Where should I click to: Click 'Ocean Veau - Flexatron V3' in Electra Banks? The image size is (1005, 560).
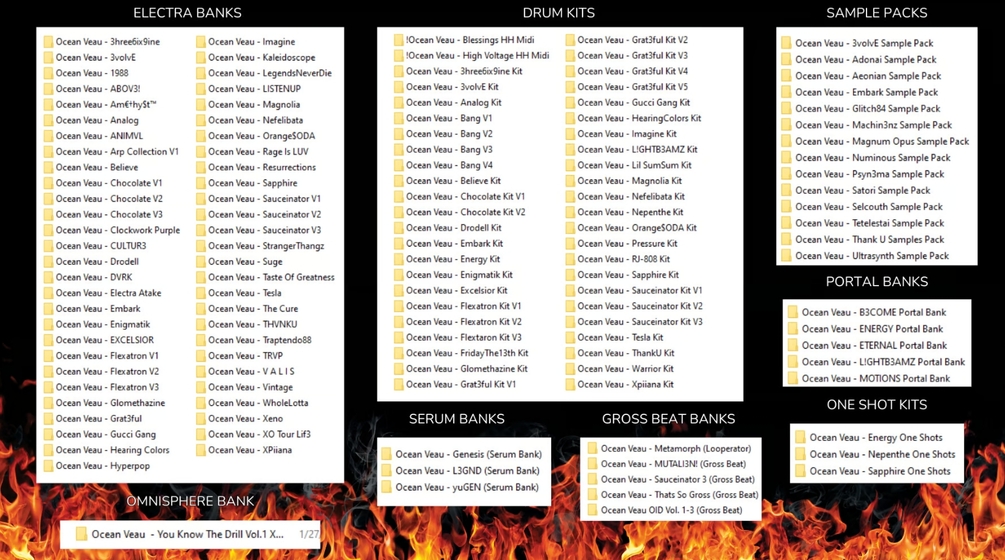tap(107, 387)
